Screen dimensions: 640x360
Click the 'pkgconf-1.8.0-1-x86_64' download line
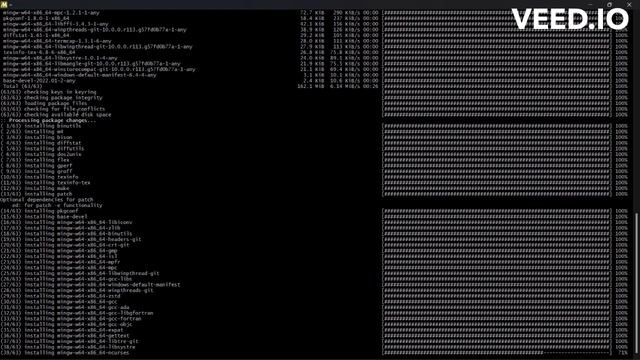(36, 18)
